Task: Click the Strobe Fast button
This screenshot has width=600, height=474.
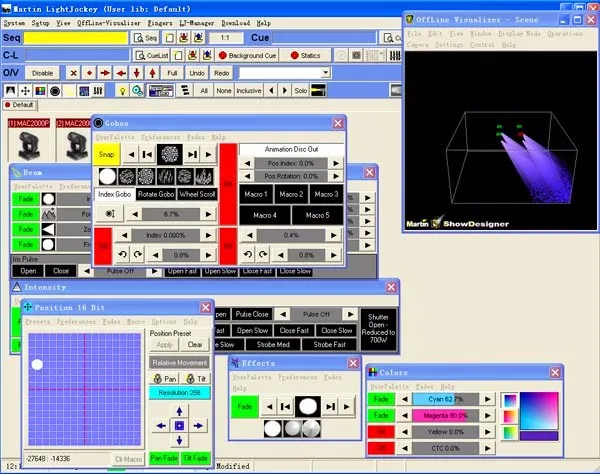Action: click(x=329, y=344)
